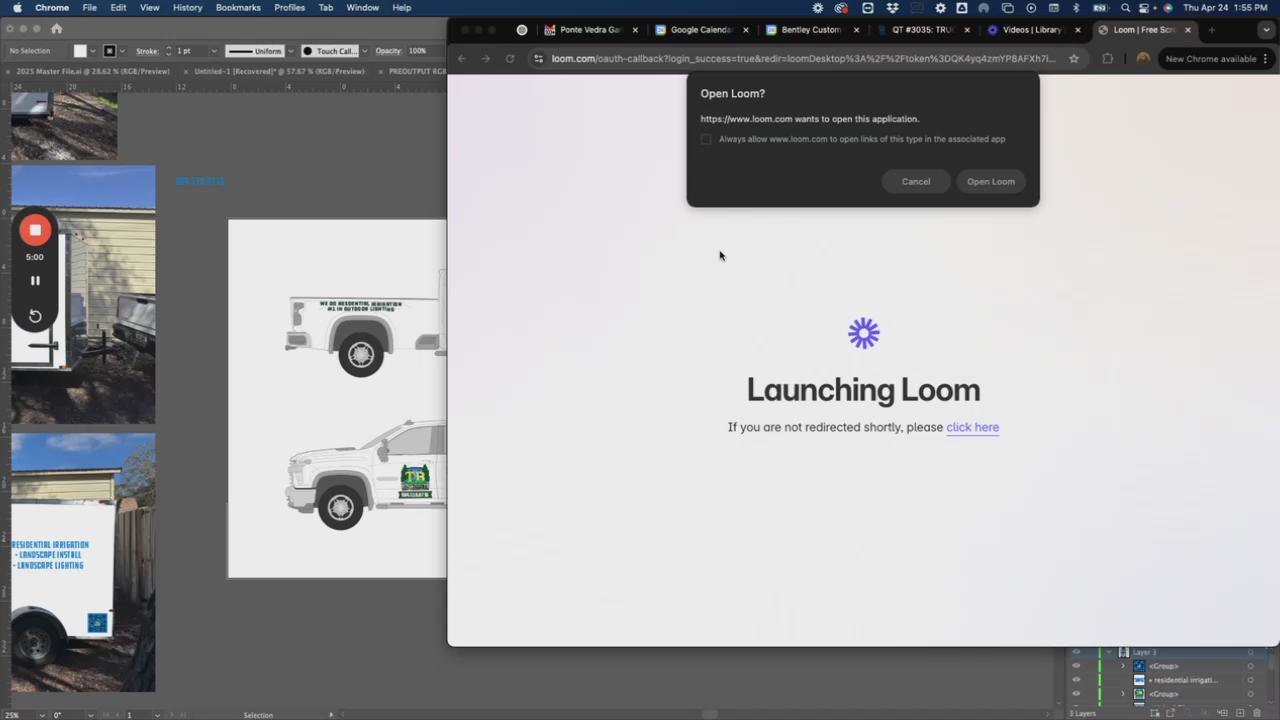The image size is (1280, 720).
Task: Click Illustrator Home icon
Action: click(56, 29)
